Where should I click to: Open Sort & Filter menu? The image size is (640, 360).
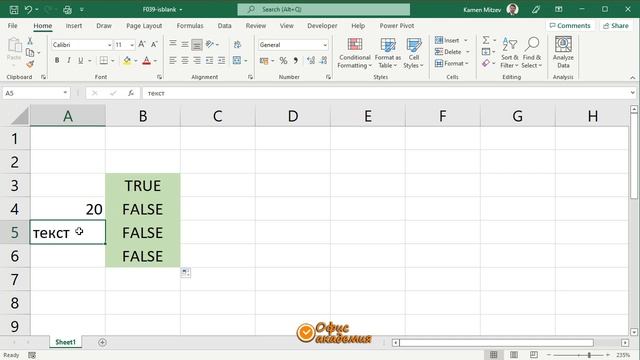click(509, 53)
